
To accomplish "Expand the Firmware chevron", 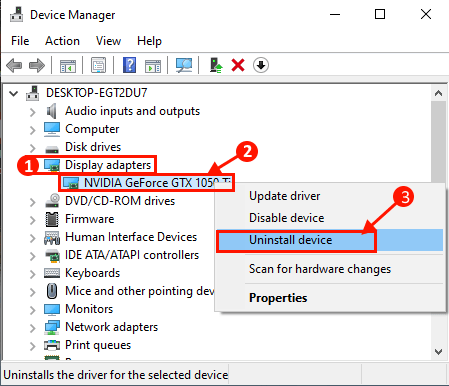I will [x=32, y=220].
